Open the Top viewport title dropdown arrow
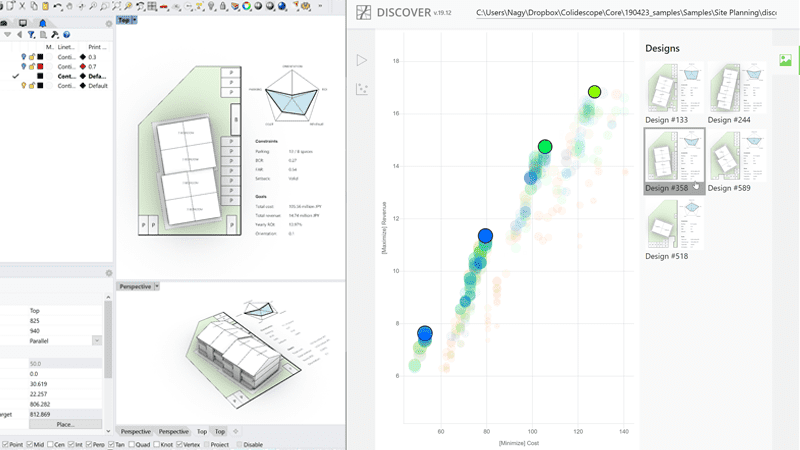This screenshot has width=800, height=450. pos(134,20)
